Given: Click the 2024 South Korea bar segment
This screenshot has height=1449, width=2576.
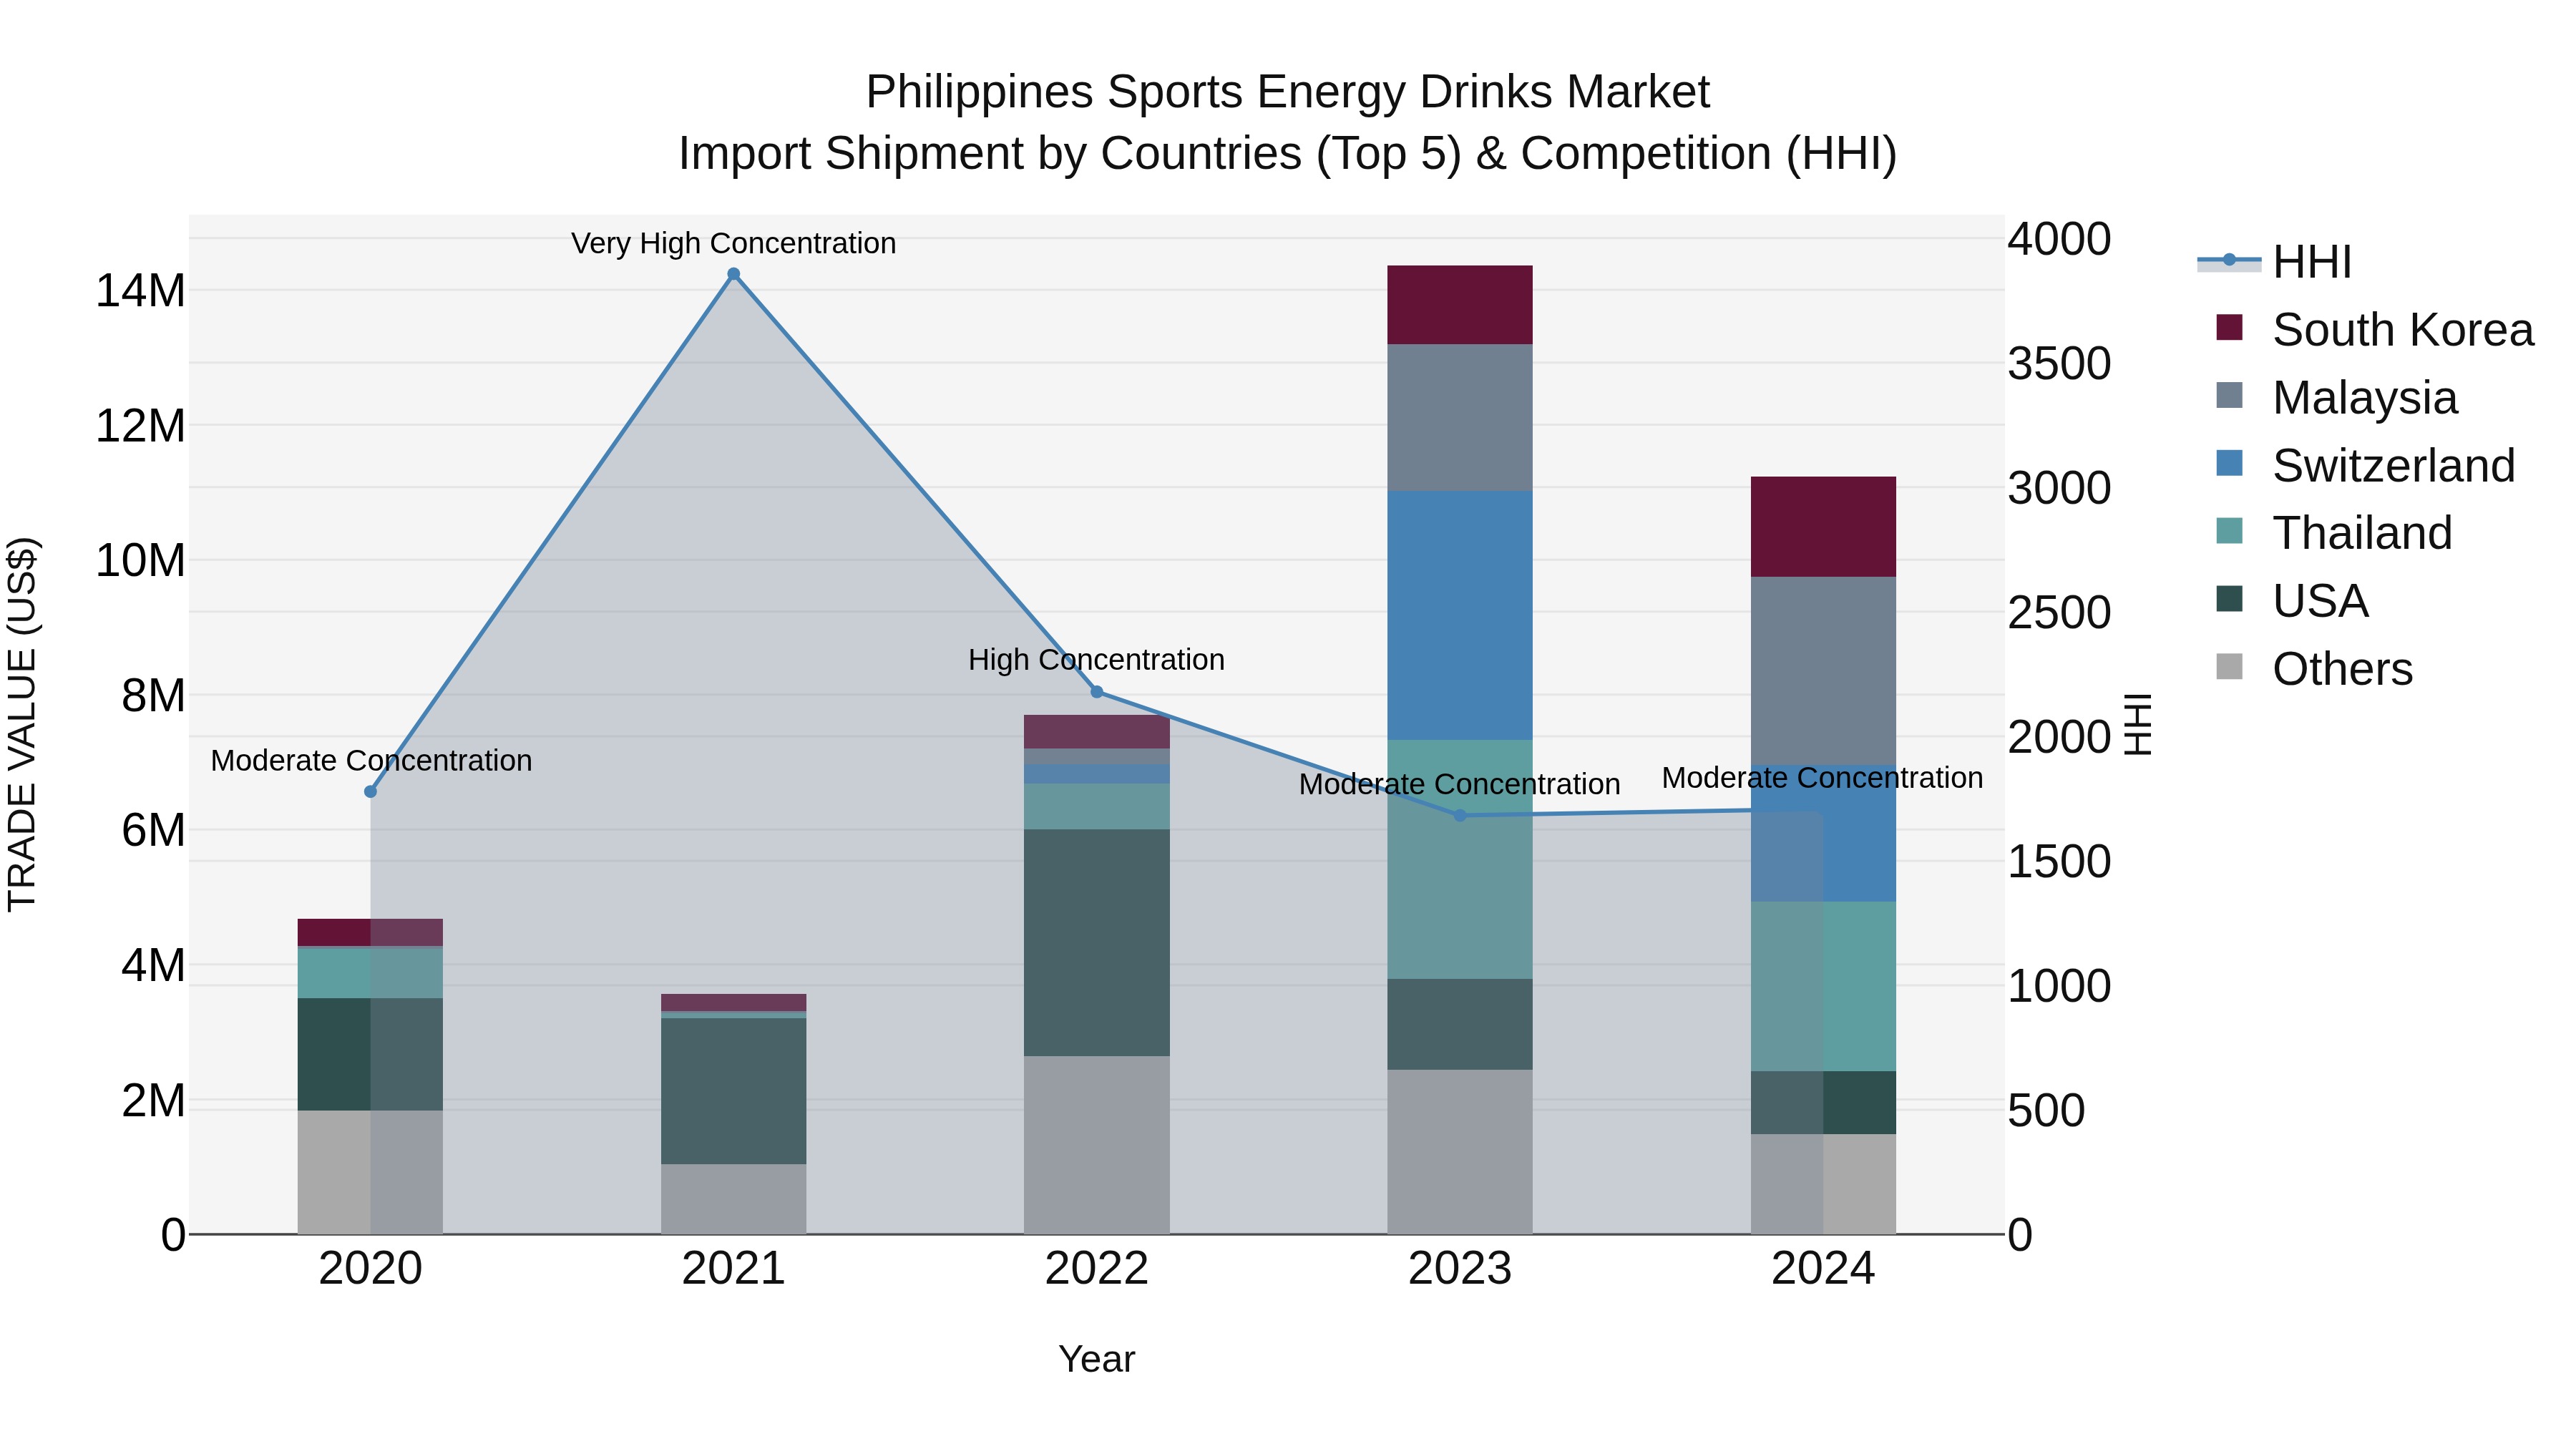Looking at the screenshot, I should pyautogui.click(x=1823, y=527).
